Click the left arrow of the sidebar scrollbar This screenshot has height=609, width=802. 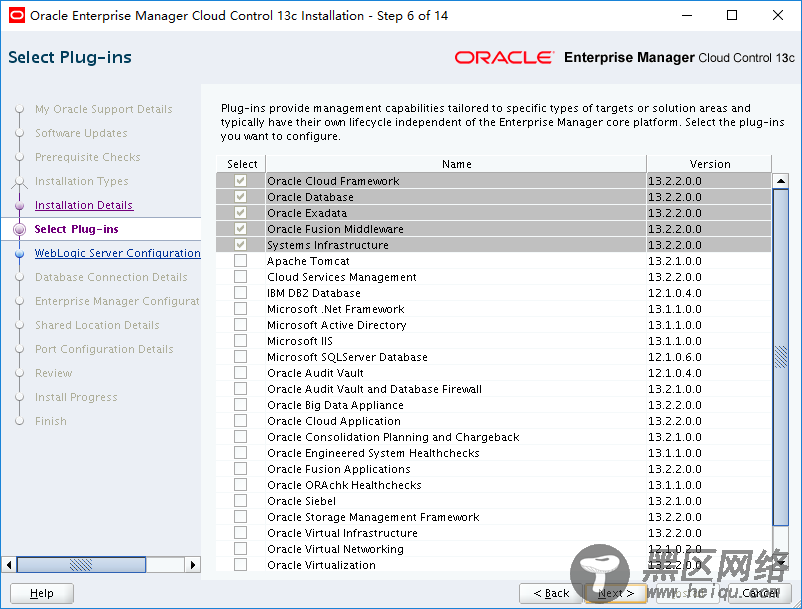point(9,565)
